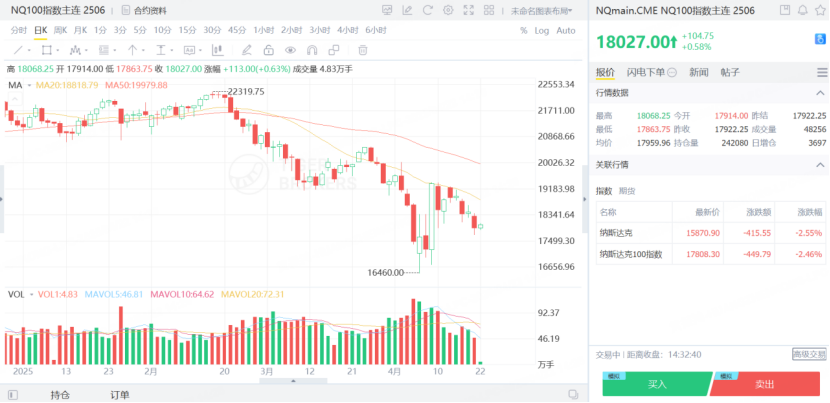Image resolution: width=830 pixels, height=403 pixels.
Task: Refresh the chart with the reload icon
Action: point(428,10)
